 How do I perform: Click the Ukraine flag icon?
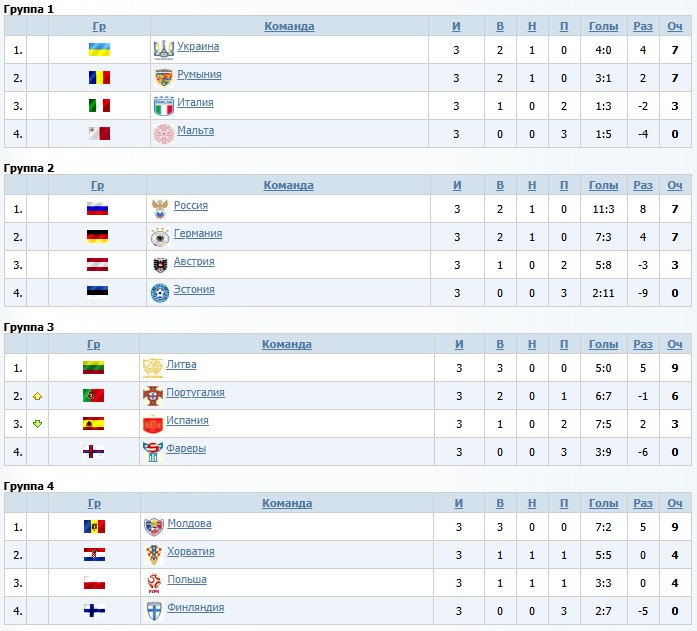coord(99,49)
